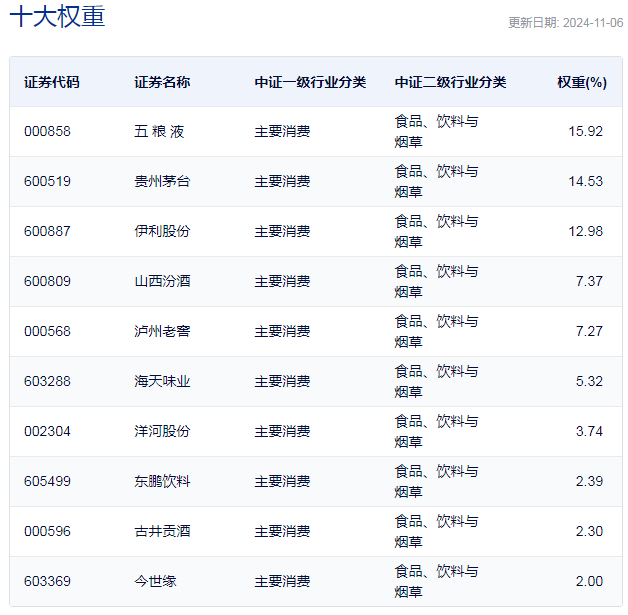Screen dimensions: 628x615
Task: Click 食品、饮料与烟草 in the 603369 row
Action: pos(437,581)
